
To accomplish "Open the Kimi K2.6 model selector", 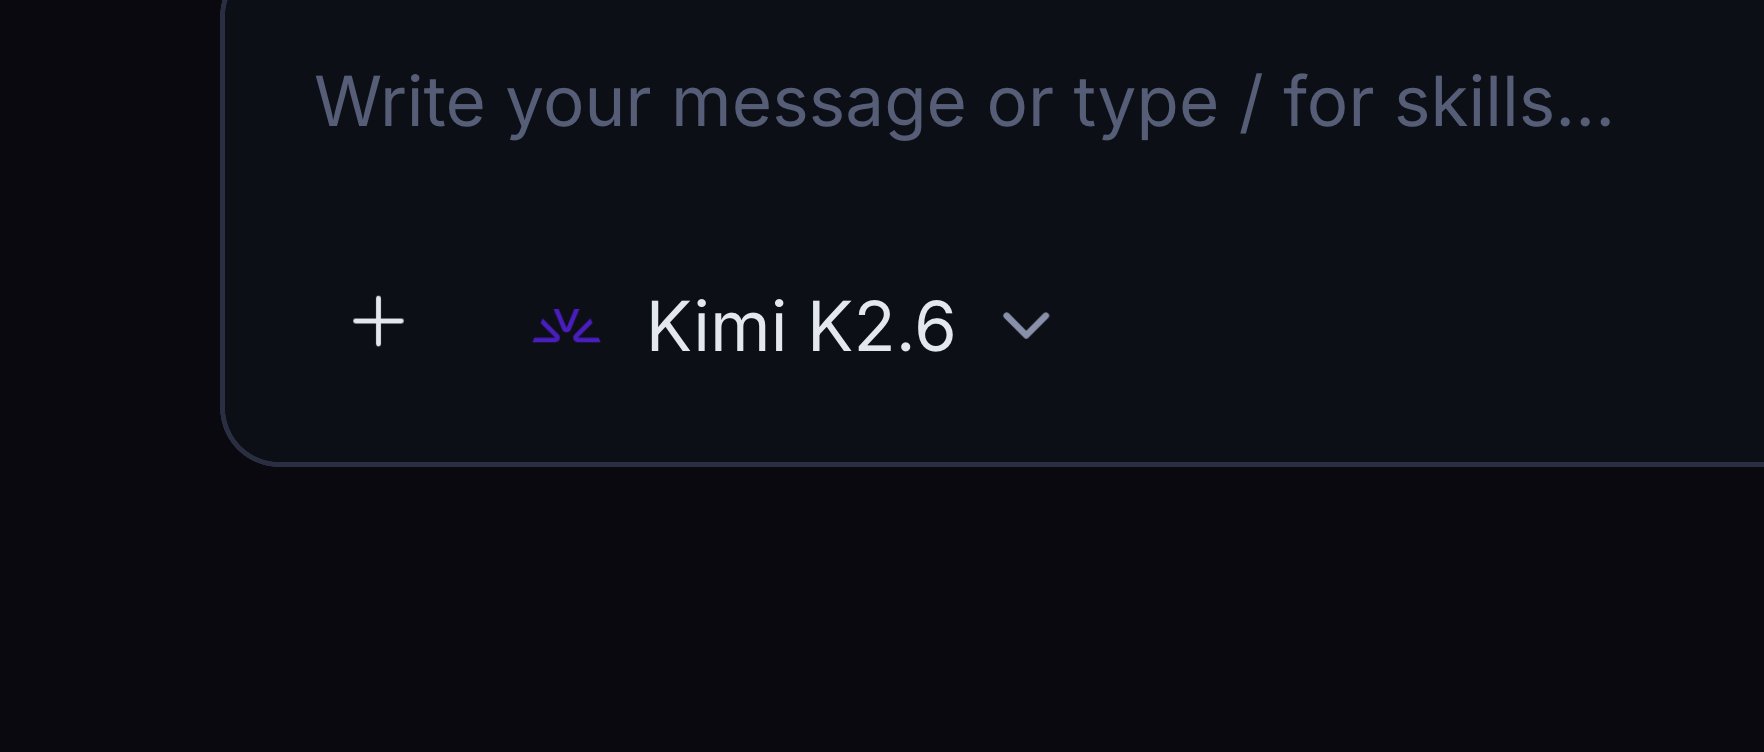I will coord(791,326).
